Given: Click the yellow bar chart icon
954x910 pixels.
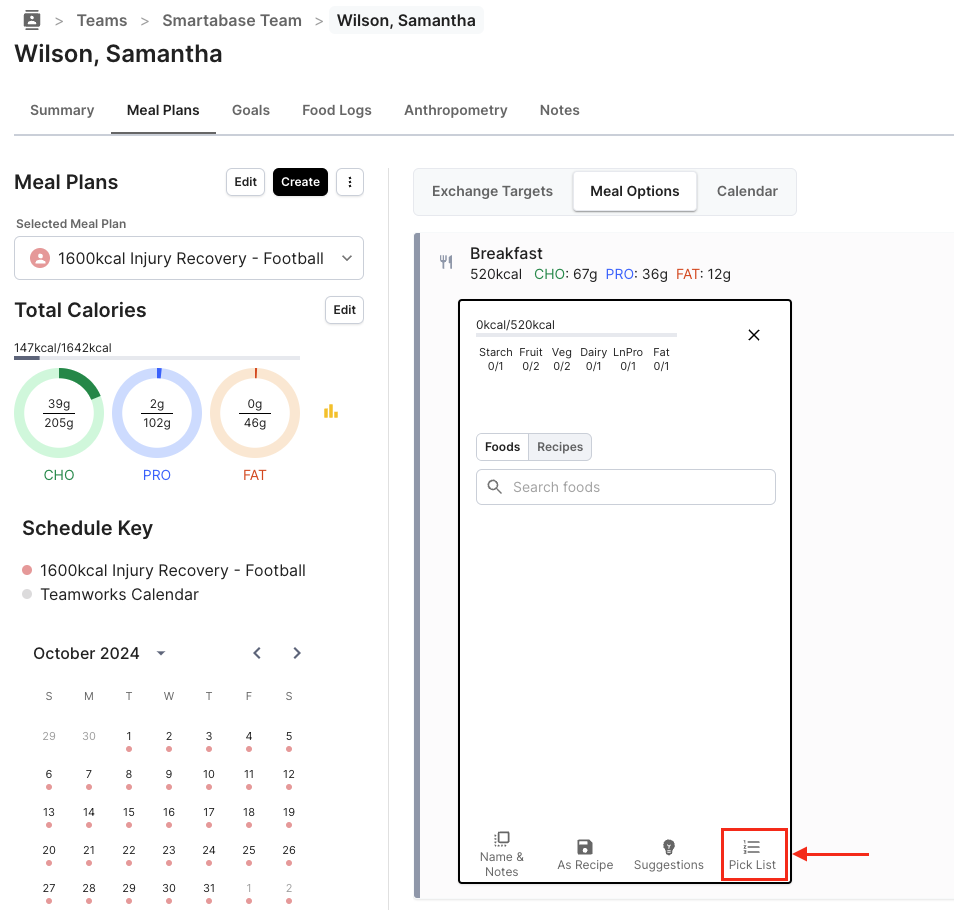Looking at the screenshot, I should (331, 412).
